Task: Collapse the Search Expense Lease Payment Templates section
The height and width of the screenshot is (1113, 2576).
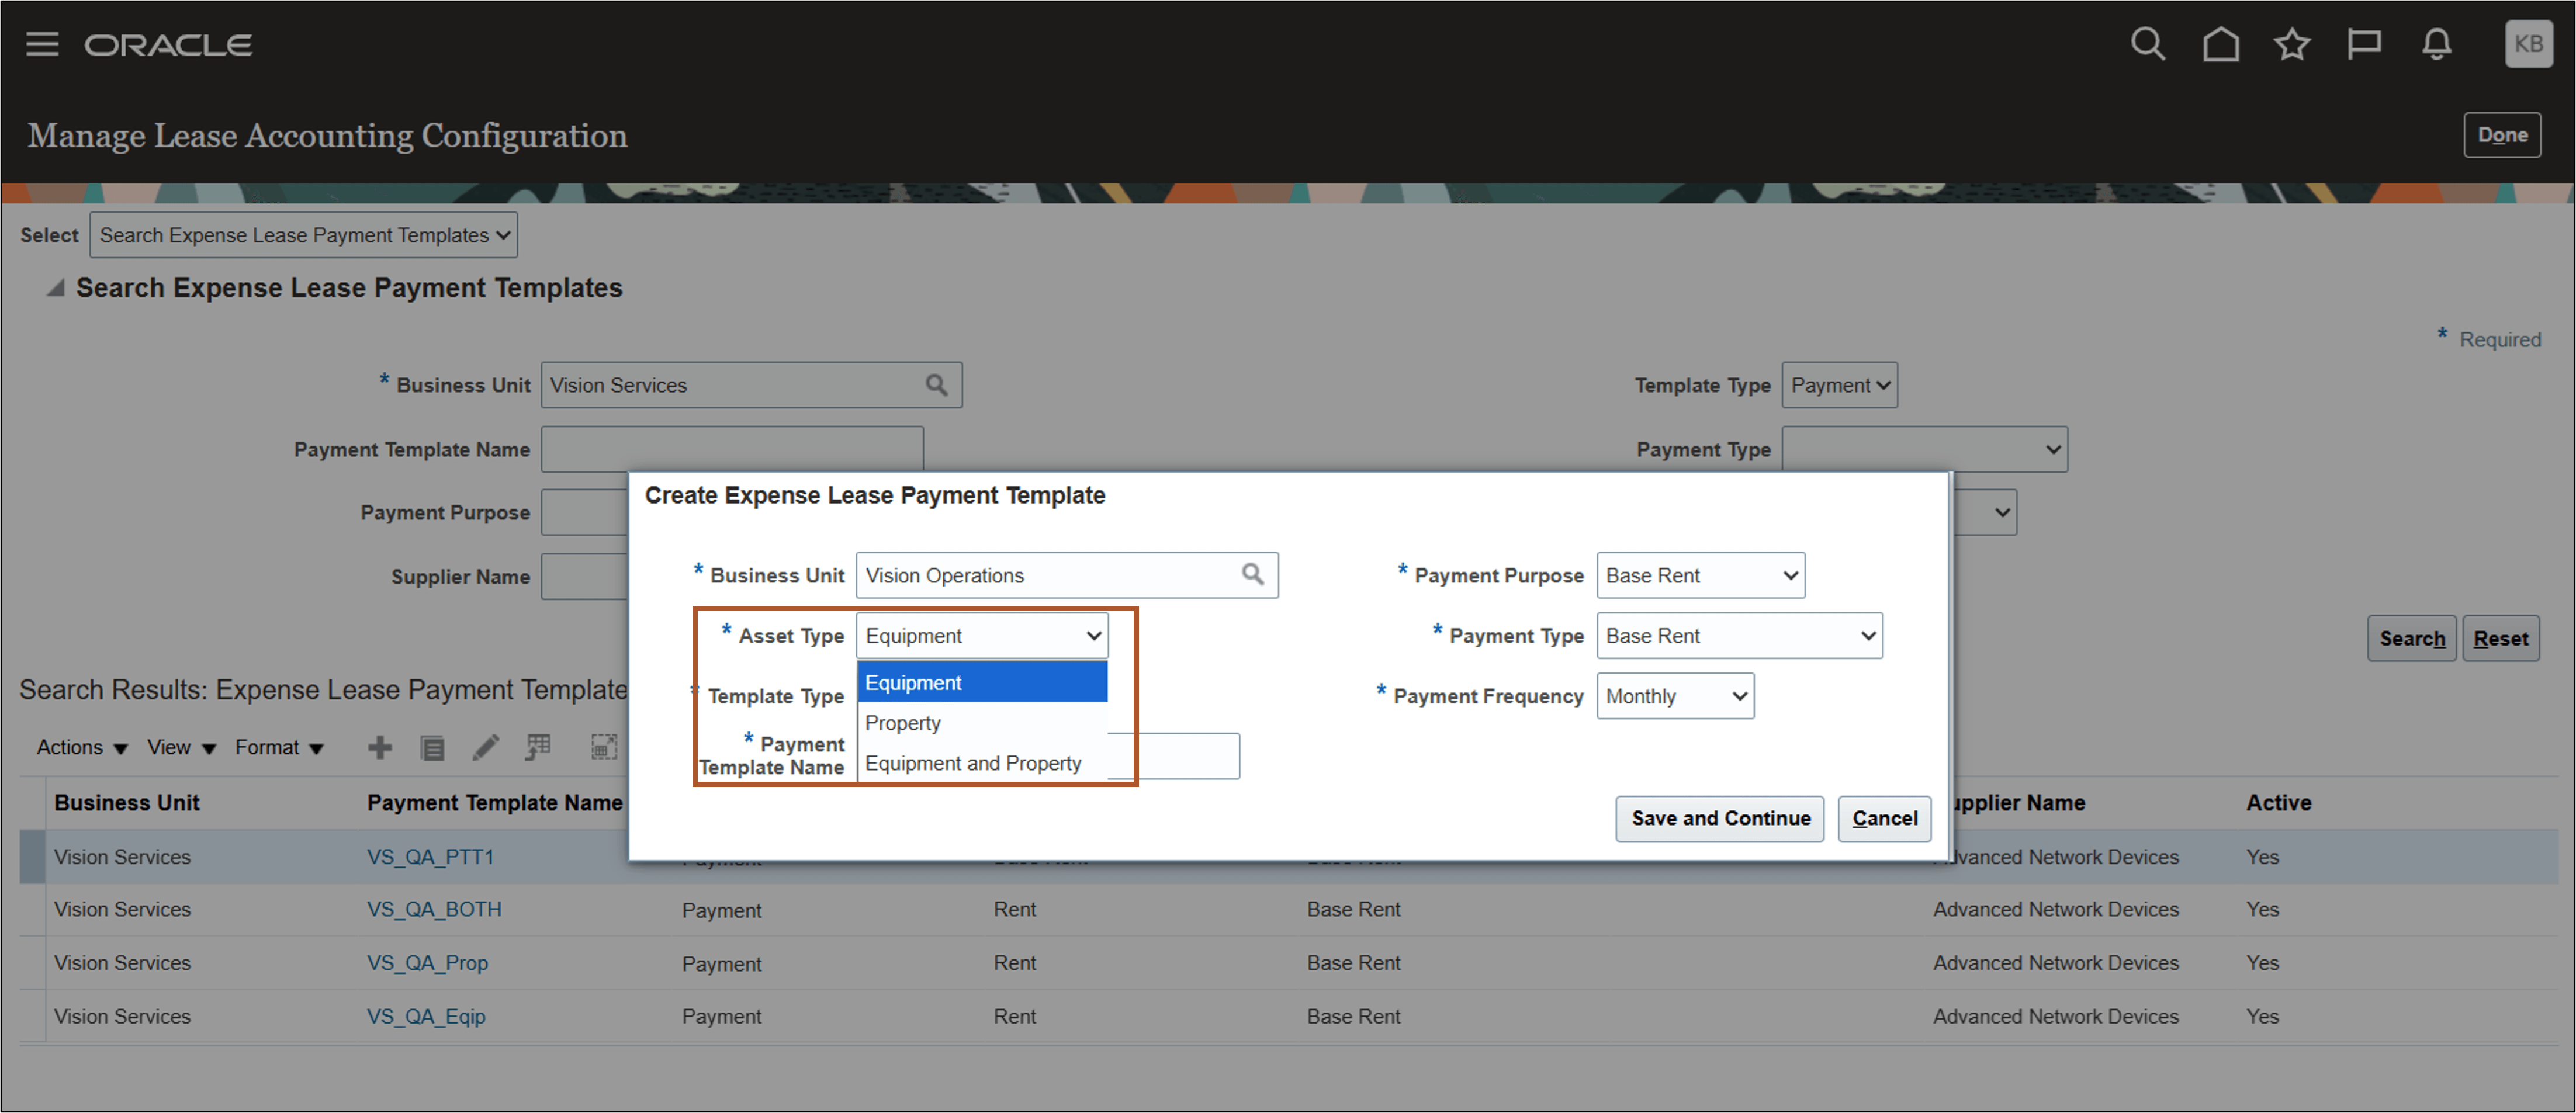Action: pos(55,287)
